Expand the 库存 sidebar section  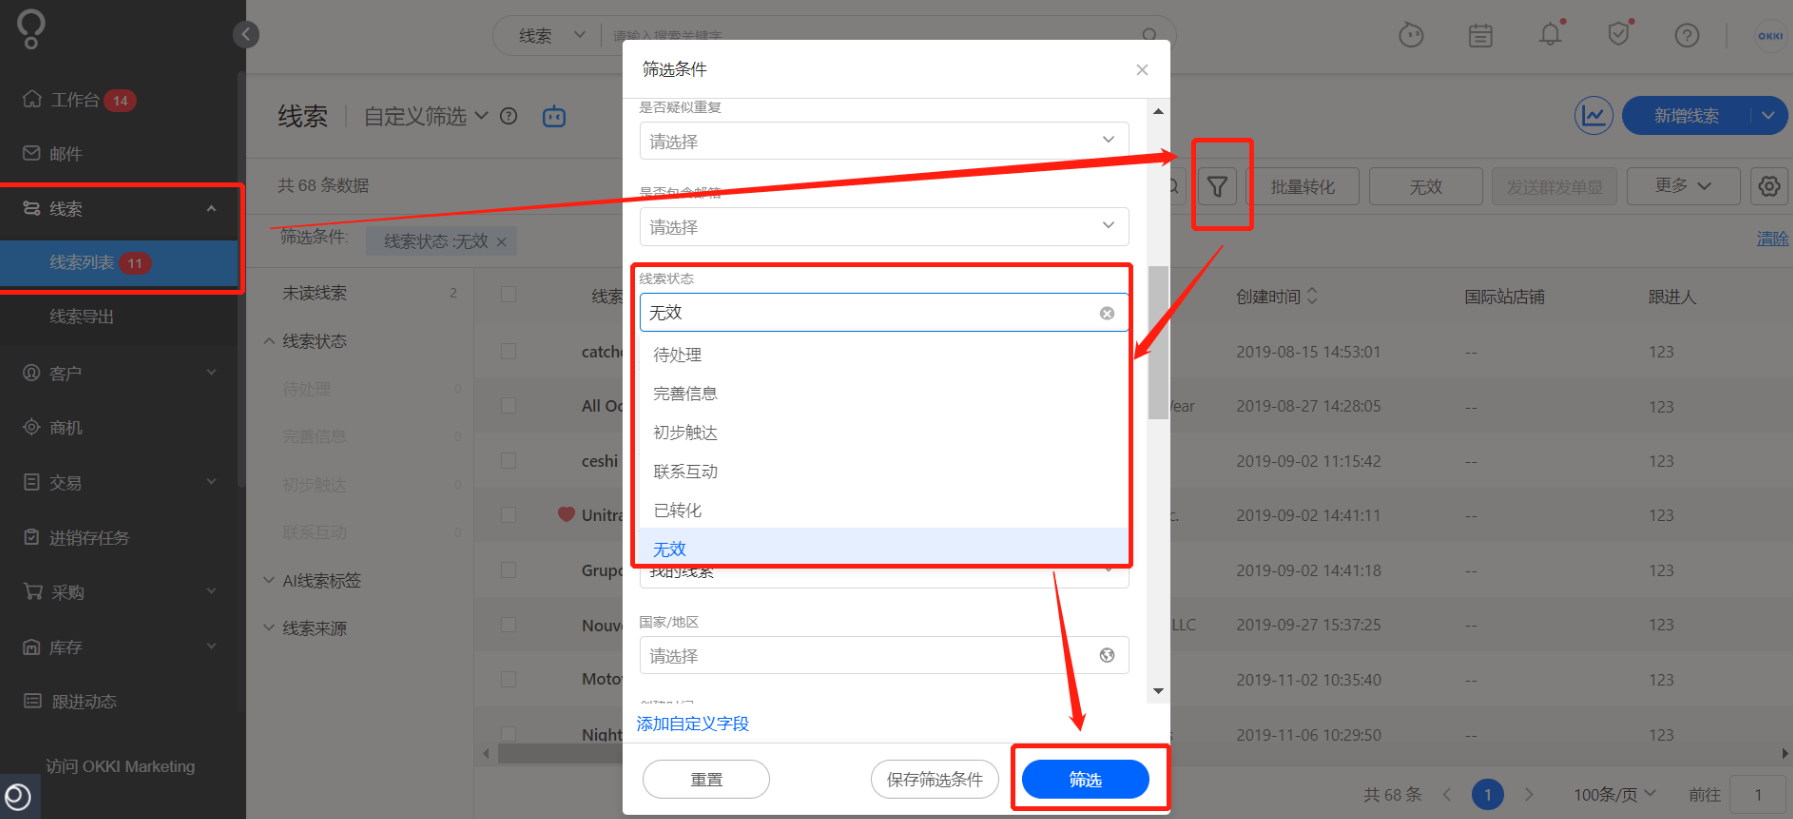pyautogui.click(x=211, y=647)
